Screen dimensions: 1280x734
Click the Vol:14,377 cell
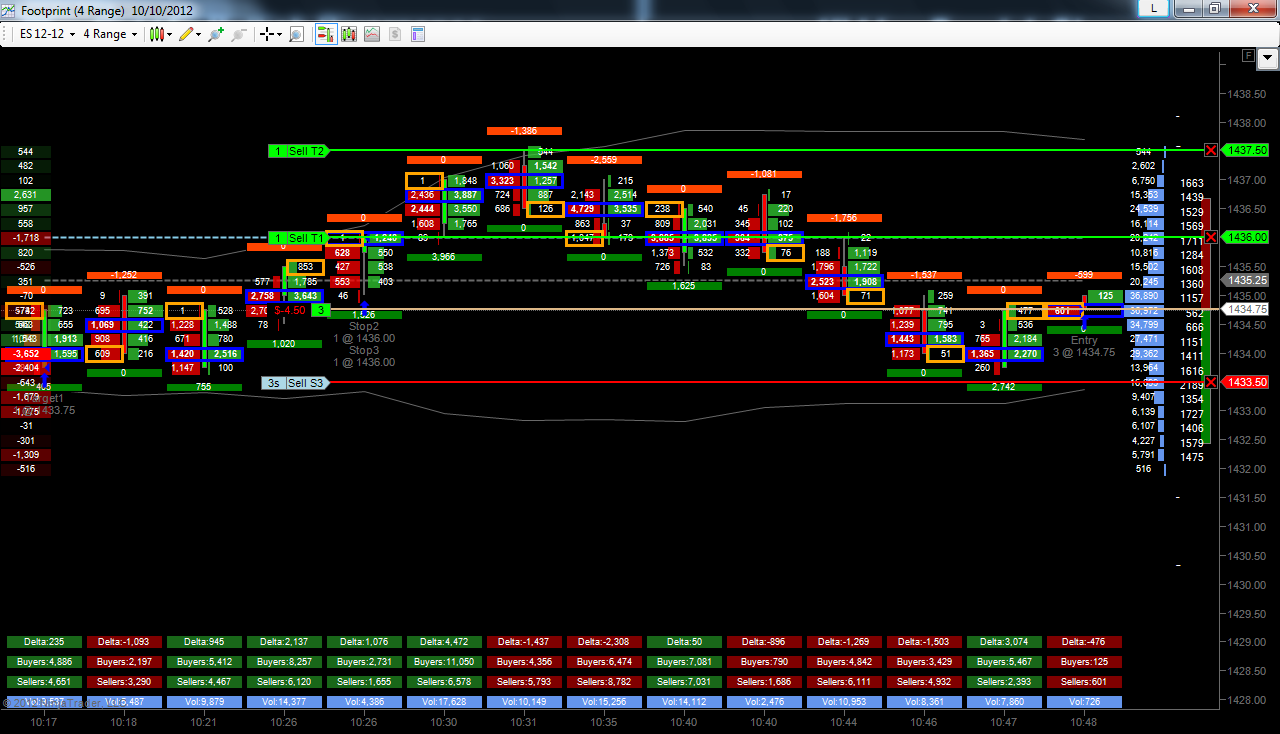pos(284,702)
